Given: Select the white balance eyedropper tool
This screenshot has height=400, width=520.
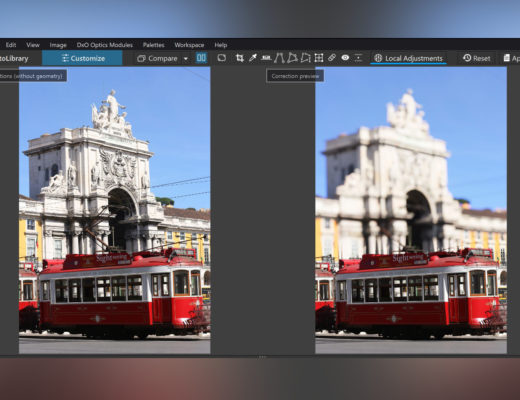Looking at the screenshot, I should pyautogui.click(x=253, y=58).
